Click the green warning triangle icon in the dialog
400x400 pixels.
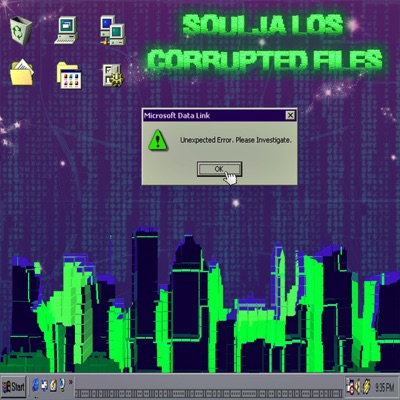pos(158,140)
